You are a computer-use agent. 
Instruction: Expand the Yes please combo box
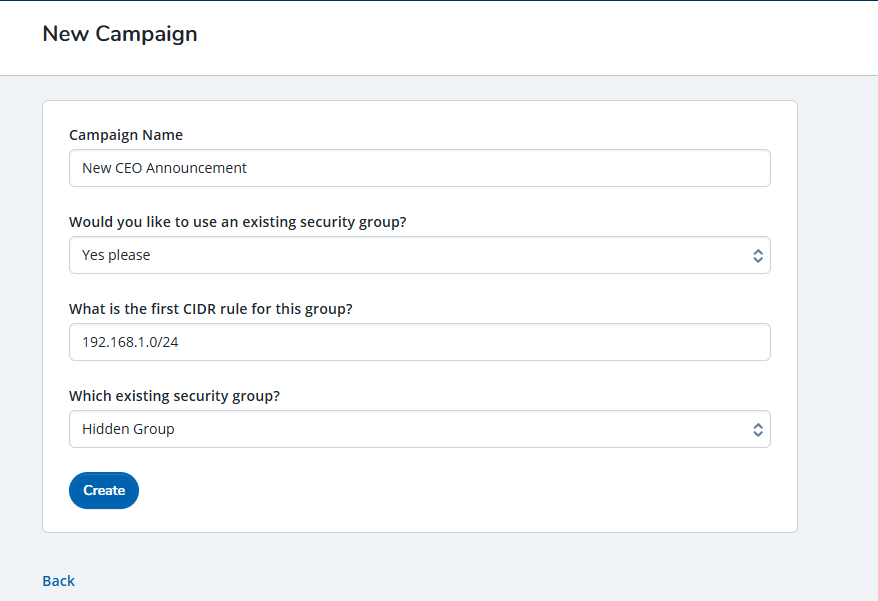click(419, 255)
